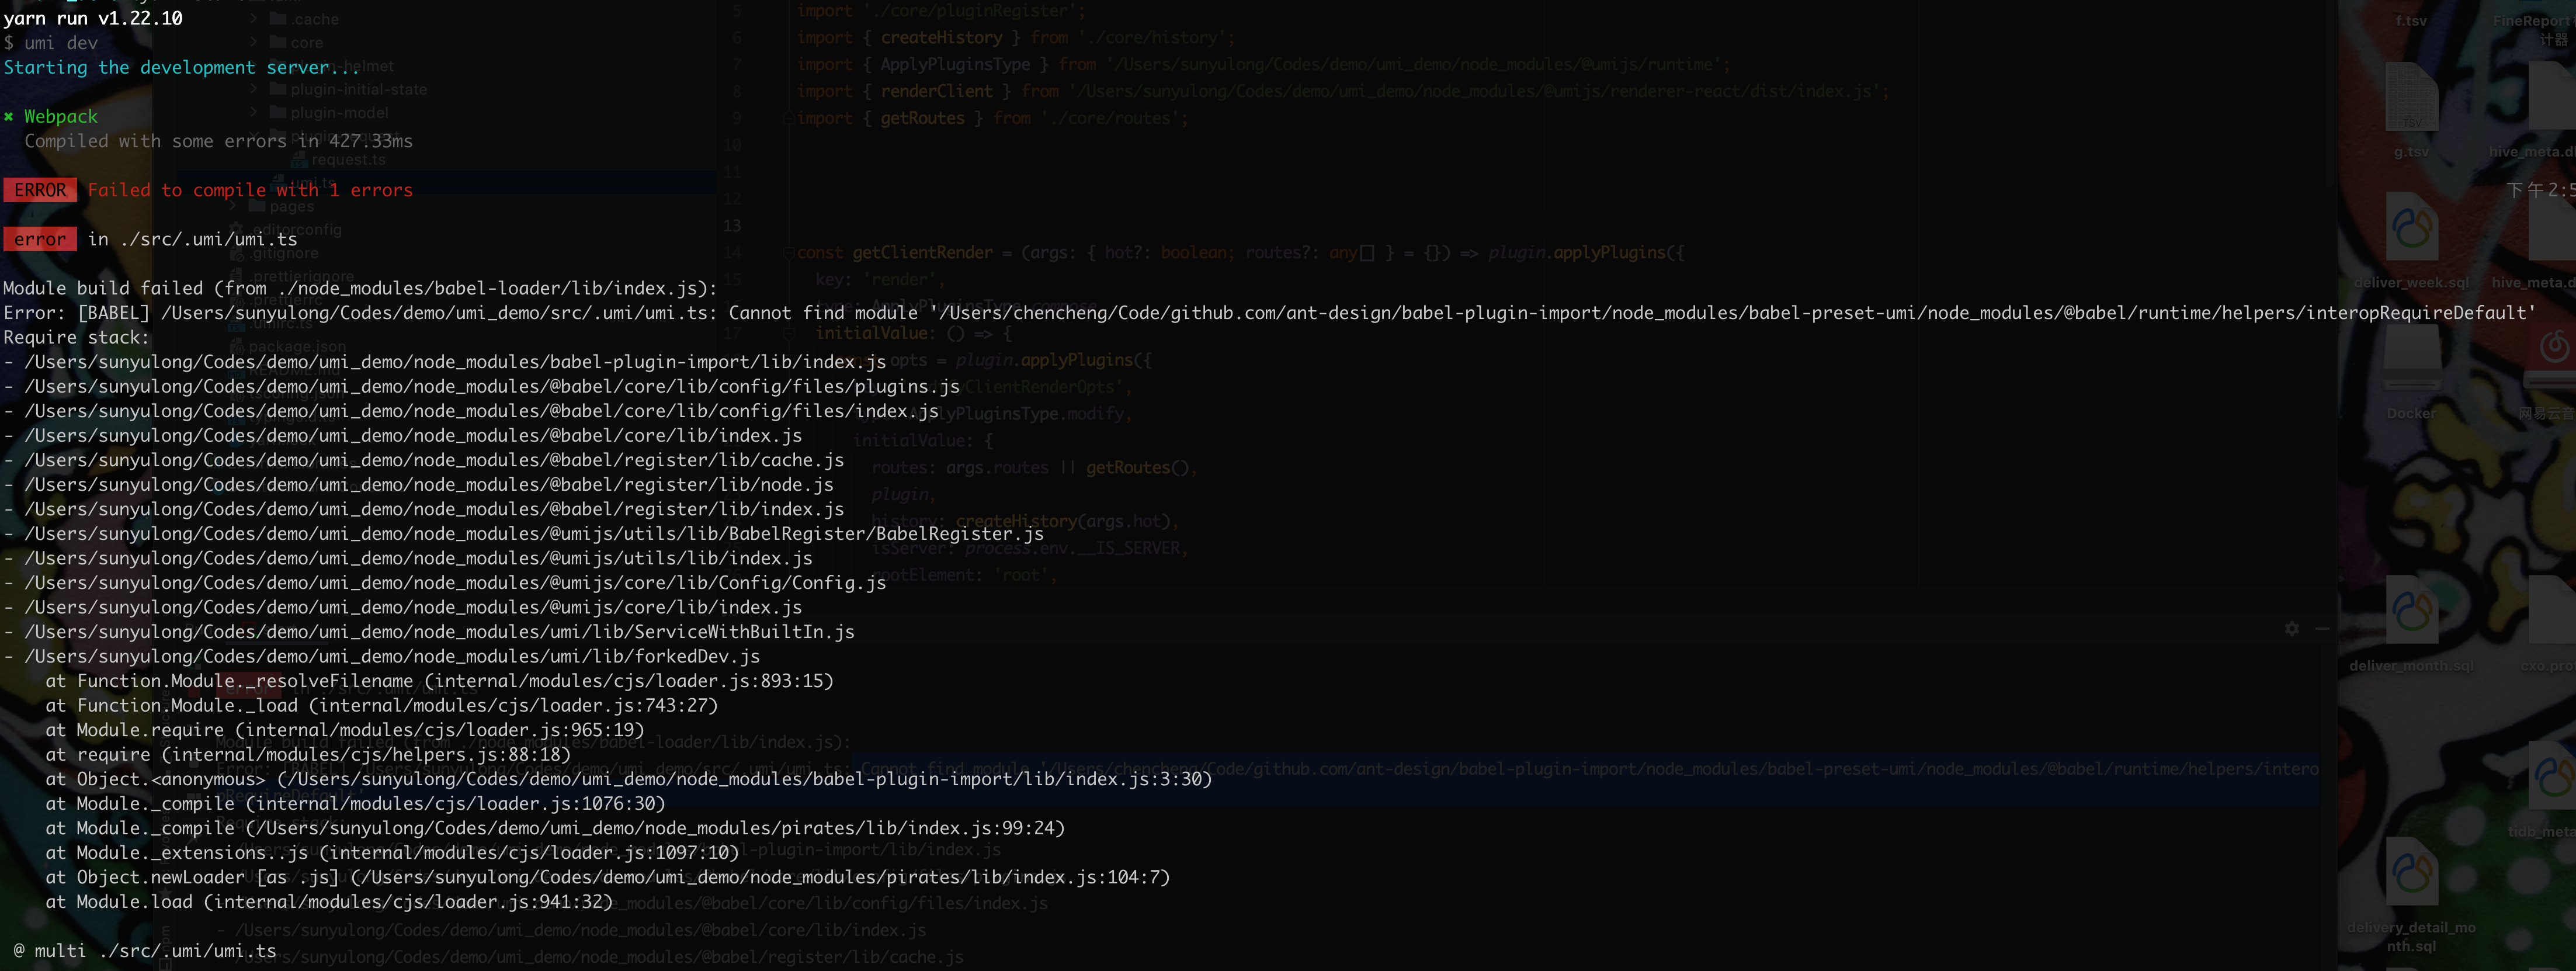Click 'Compiled with some errors in 427.33ms'

[x=218, y=141]
